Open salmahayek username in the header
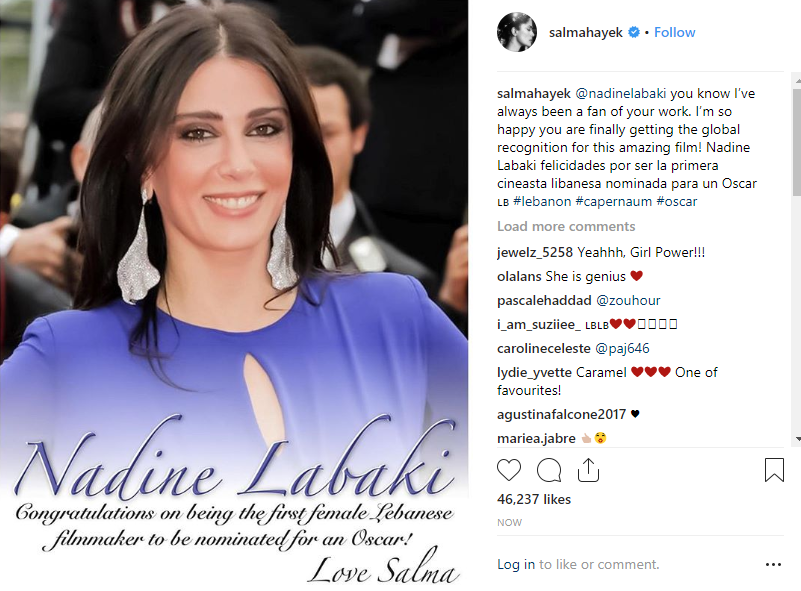The width and height of the screenshot is (801, 591). 585,32
